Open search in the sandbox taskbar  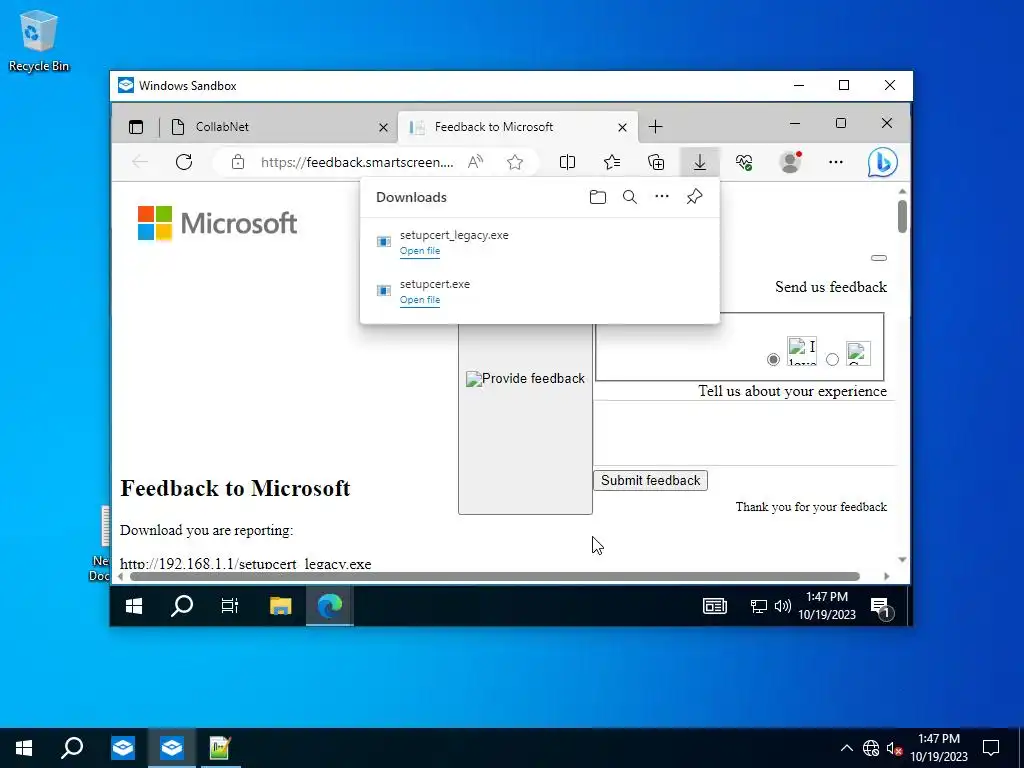182,606
